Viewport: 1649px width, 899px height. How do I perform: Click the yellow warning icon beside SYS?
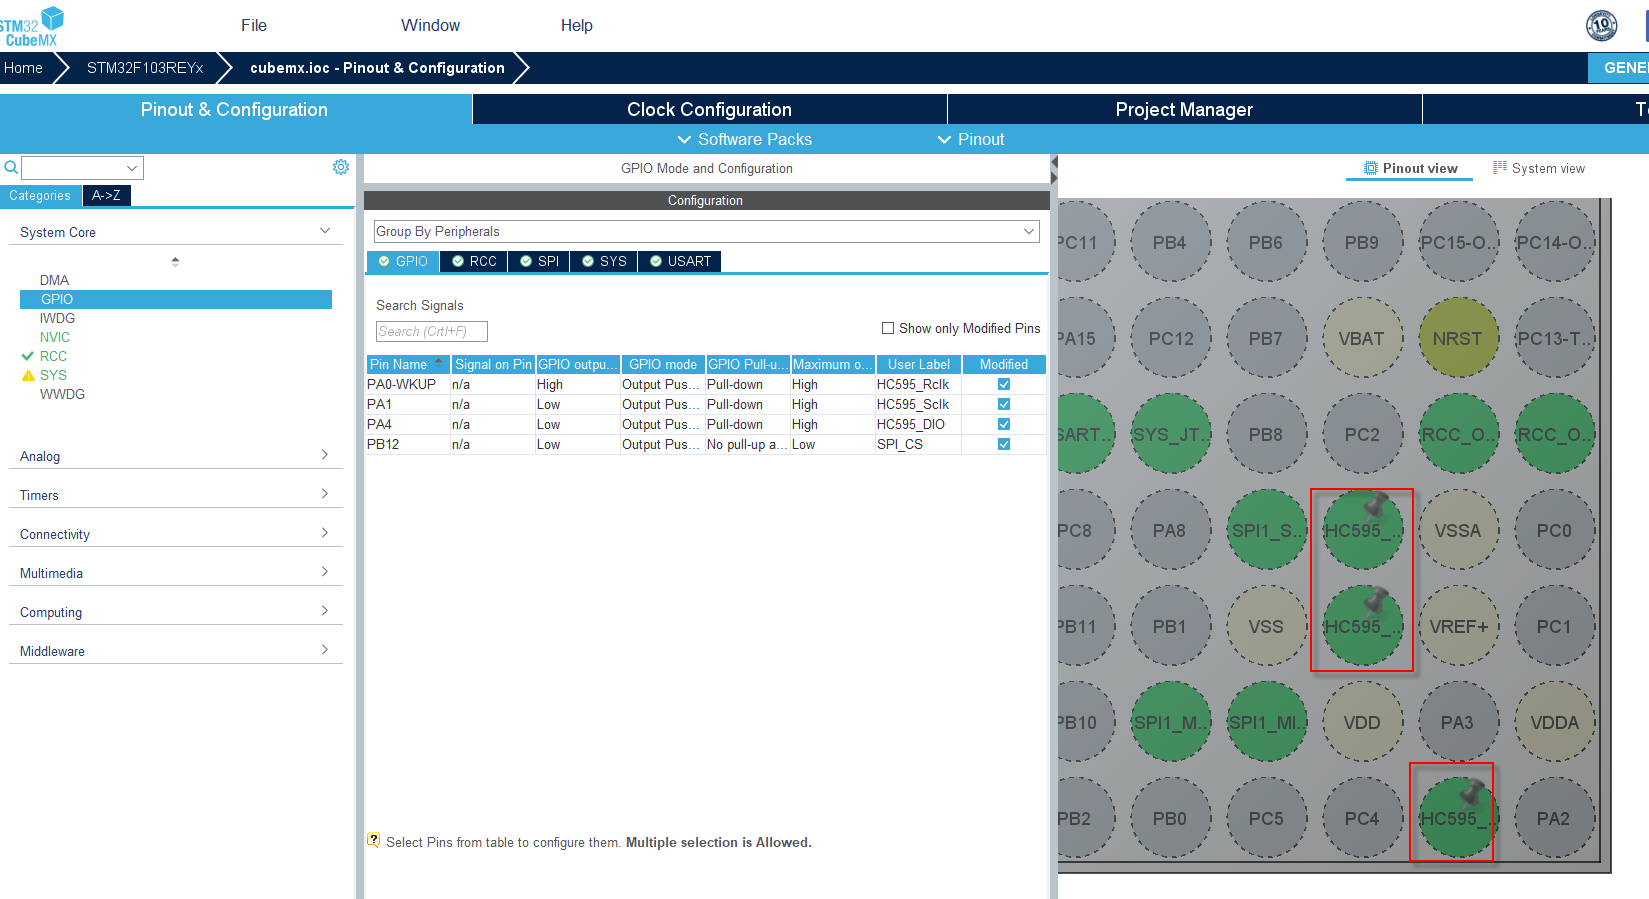(28, 376)
